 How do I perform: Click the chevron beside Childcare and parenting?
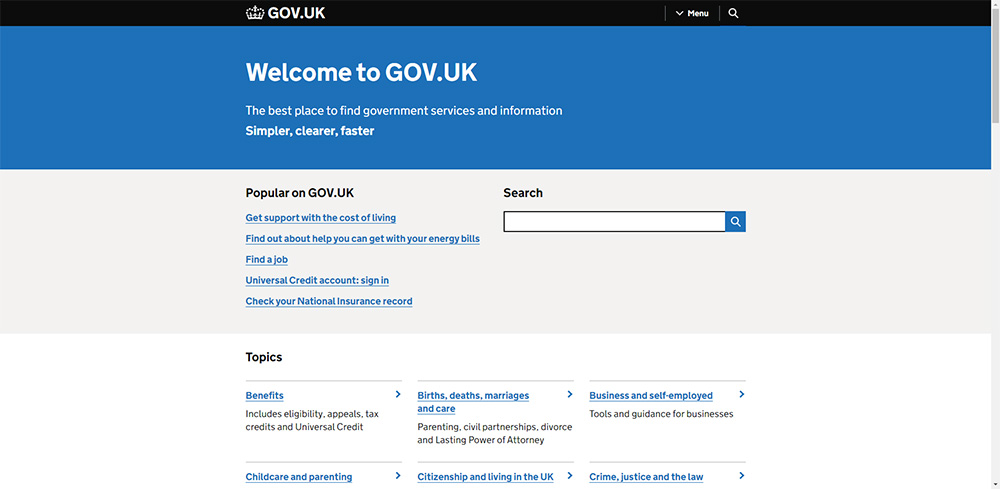(x=398, y=475)
